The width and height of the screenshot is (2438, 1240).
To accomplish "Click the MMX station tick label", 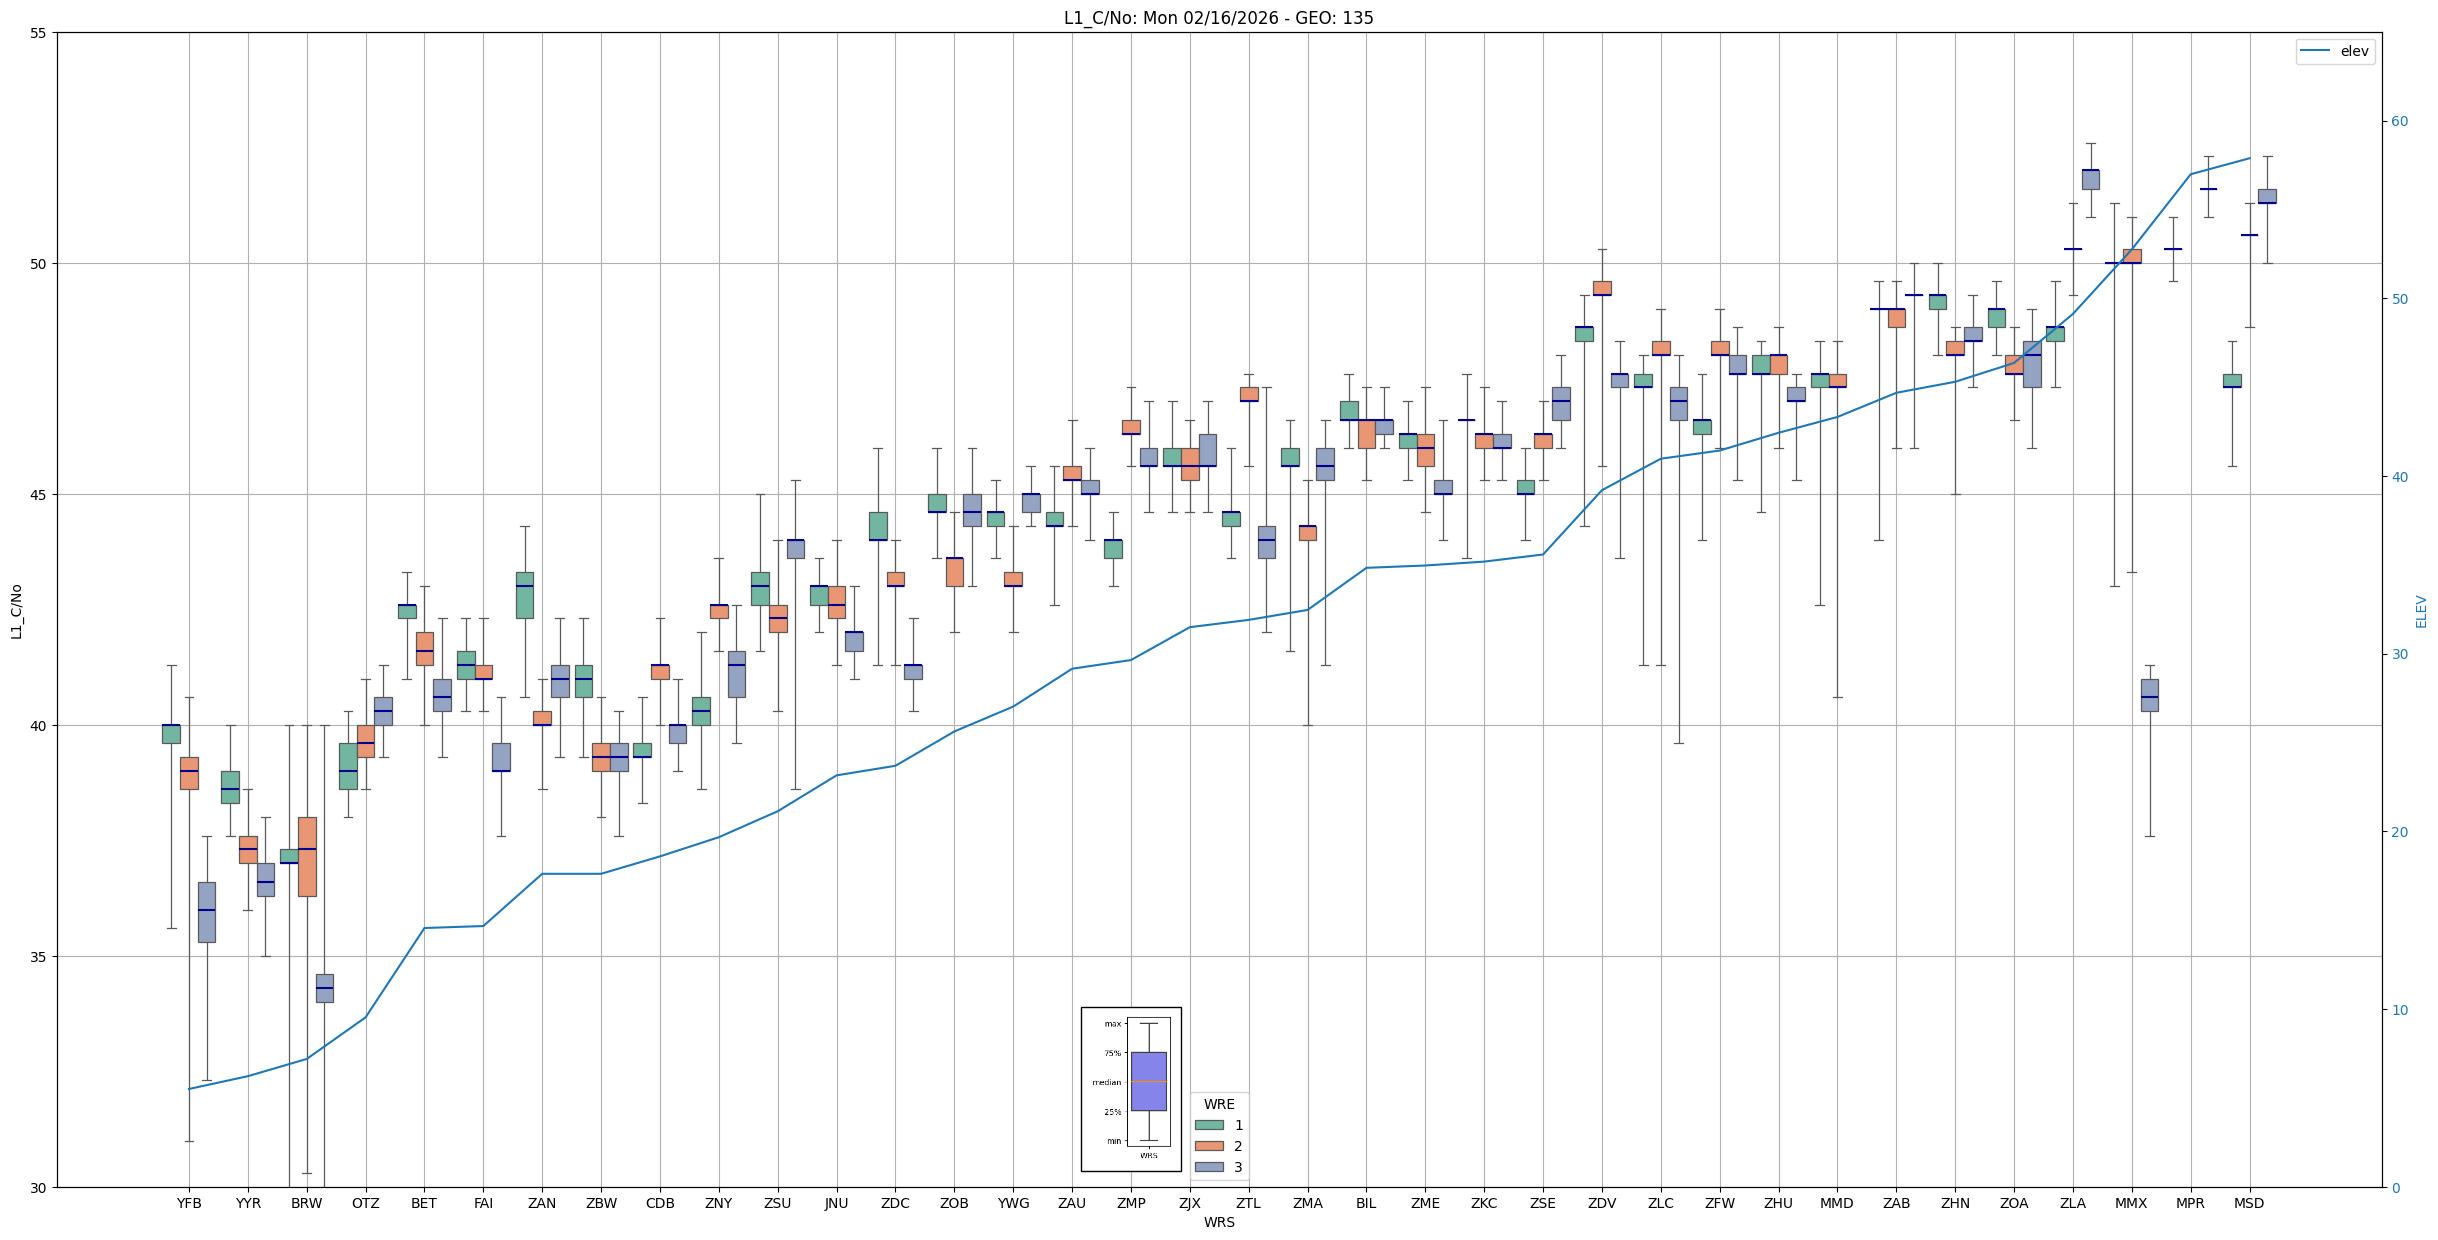I will (2131, 1203).
